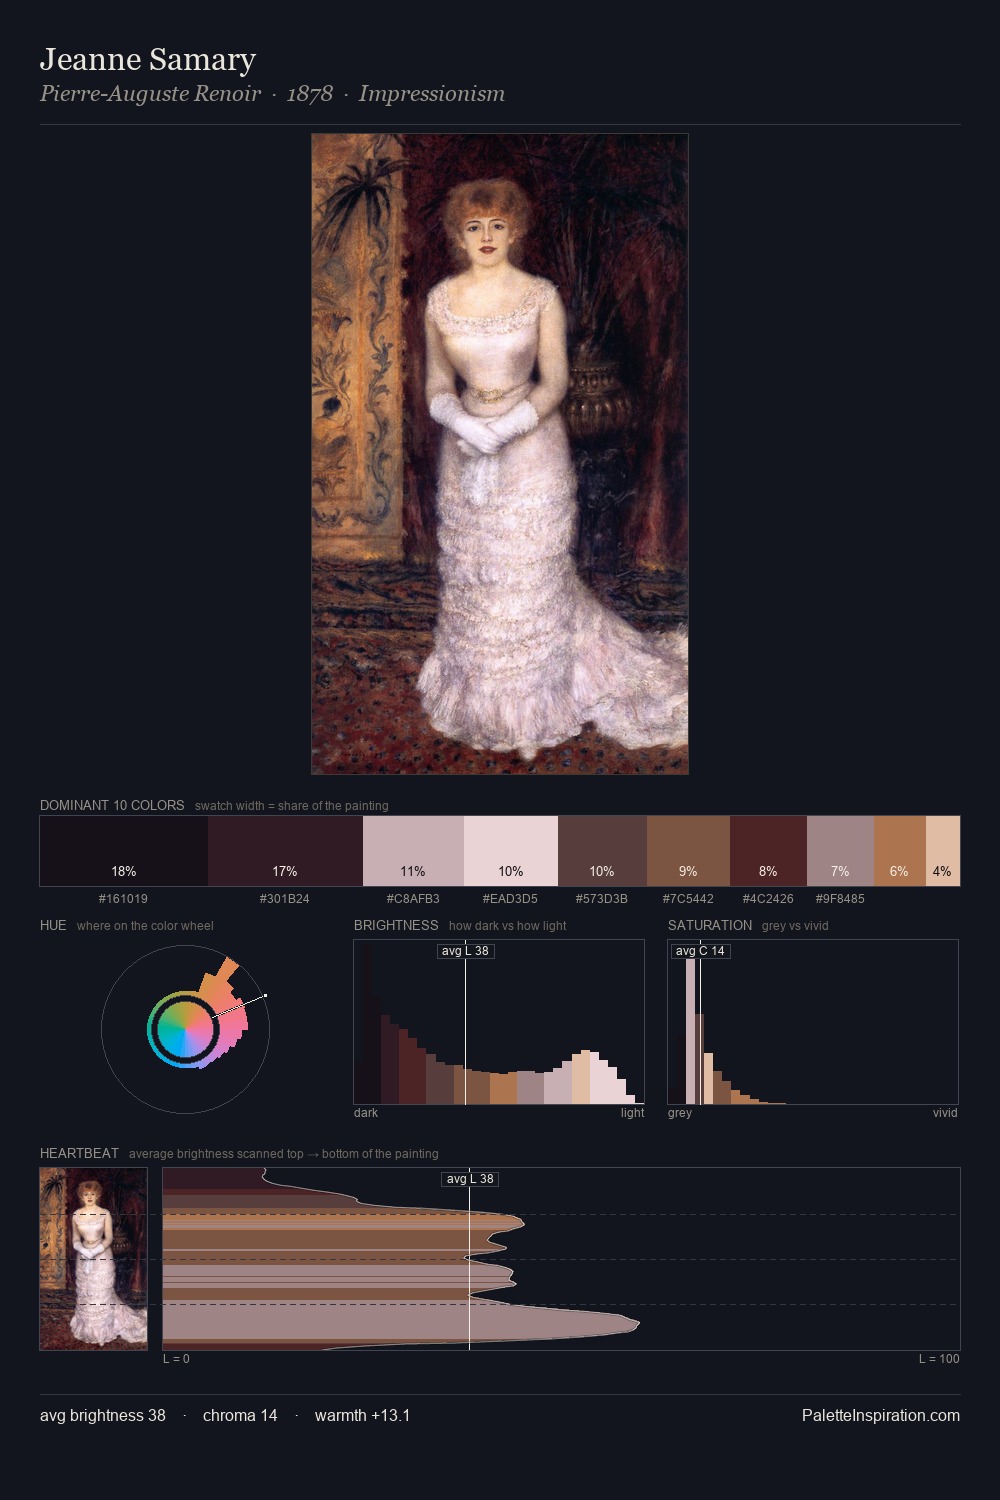Click the 'L = 100' axis label
The height and width of the screenshot is (1500, 1000).
tap(939, 1358)
